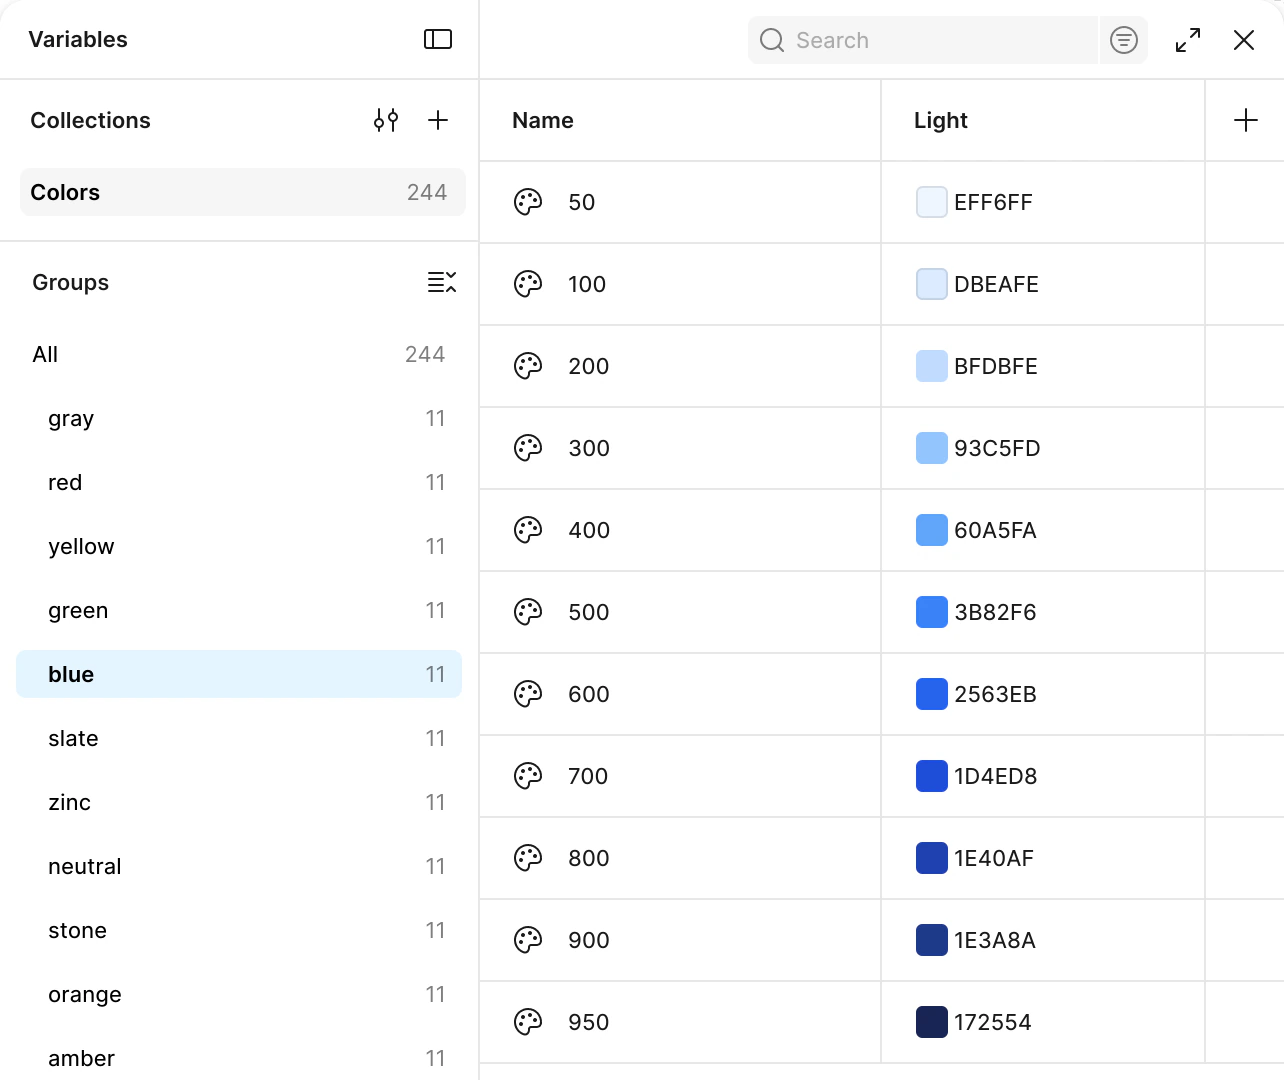Select the yellow group
Viewport: 1284px width, 1080px height.
[239, 546]
